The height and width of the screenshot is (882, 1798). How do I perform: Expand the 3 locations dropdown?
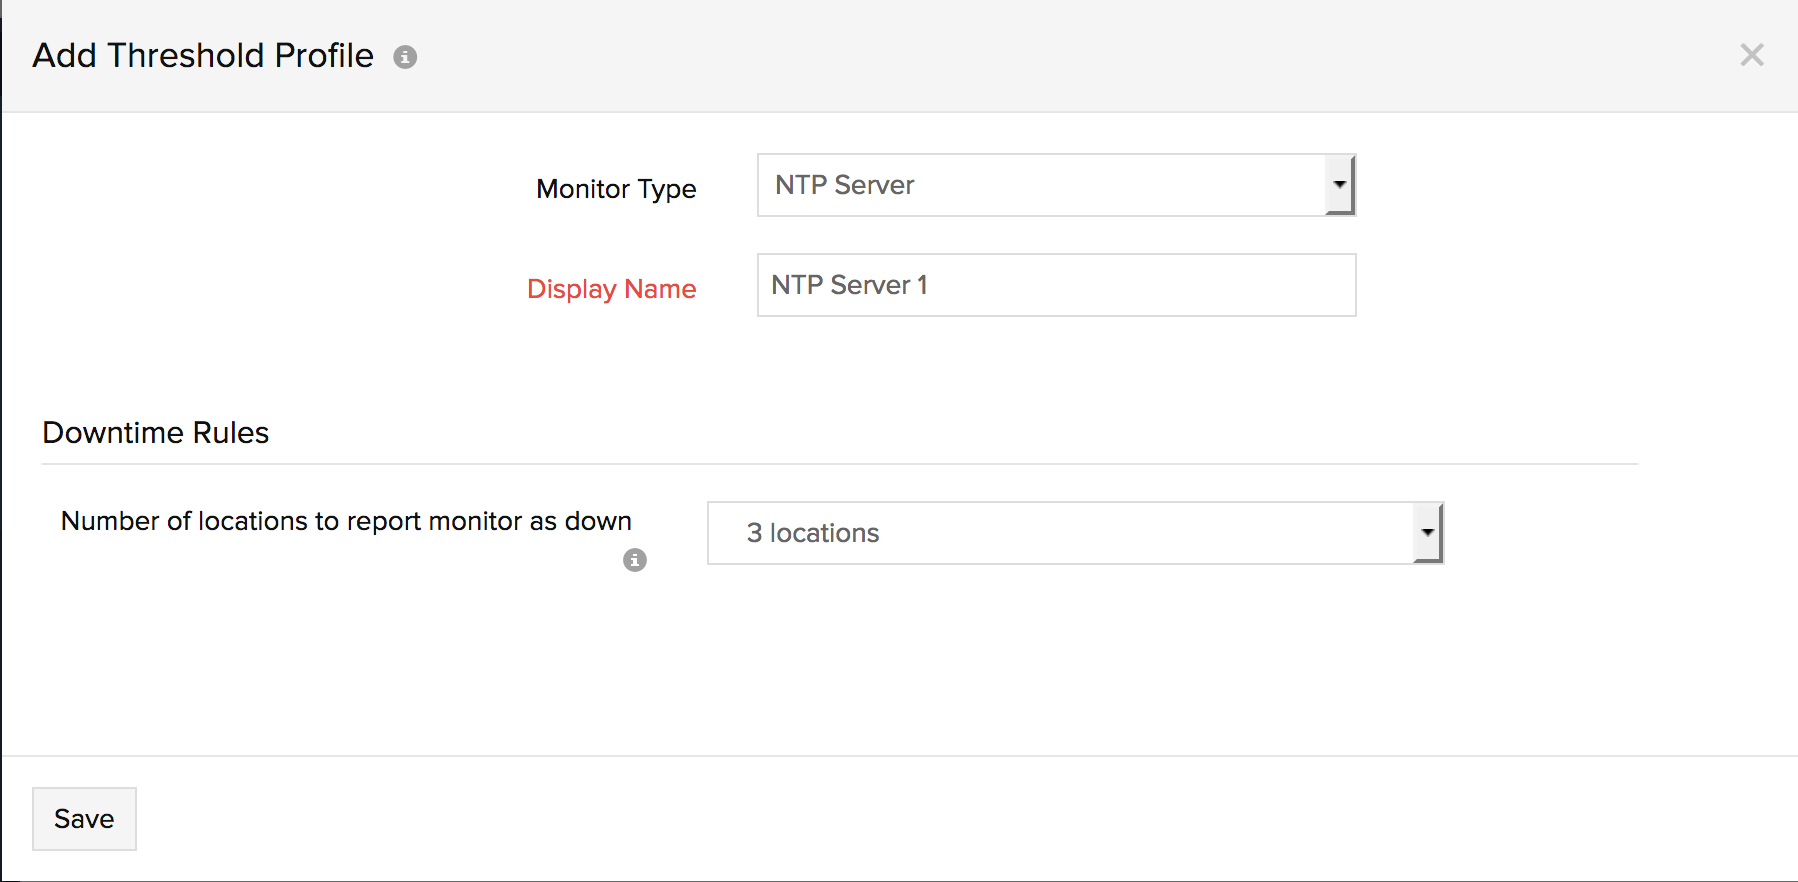1060,533
